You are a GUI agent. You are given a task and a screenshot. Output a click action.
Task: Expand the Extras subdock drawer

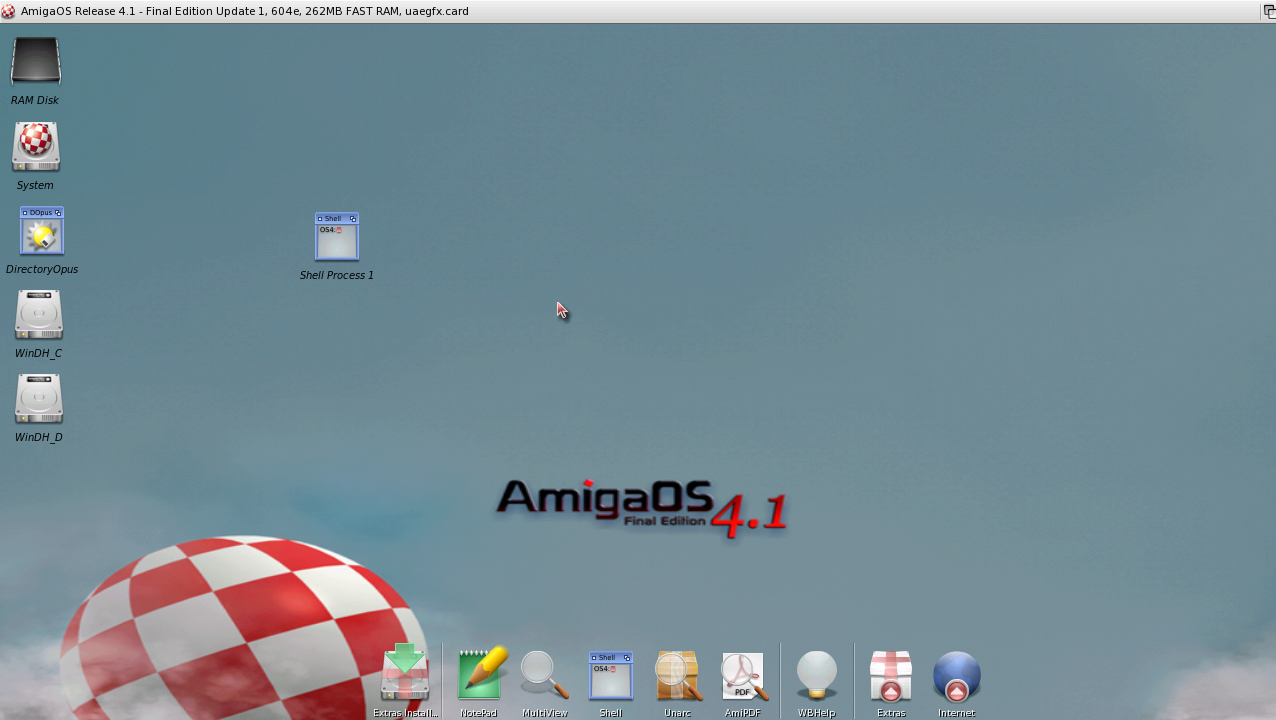click(890, 675)
